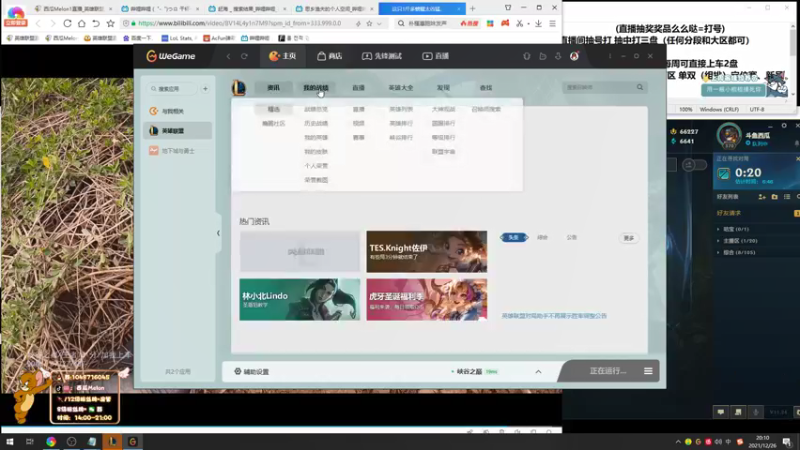
Task: Select the 公告 news filter
Action: click(572, 238)
